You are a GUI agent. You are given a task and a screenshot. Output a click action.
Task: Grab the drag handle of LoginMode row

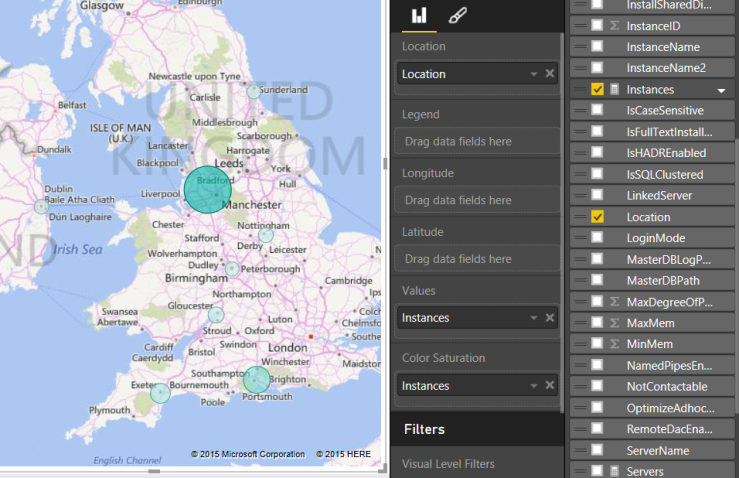point(580,238)
